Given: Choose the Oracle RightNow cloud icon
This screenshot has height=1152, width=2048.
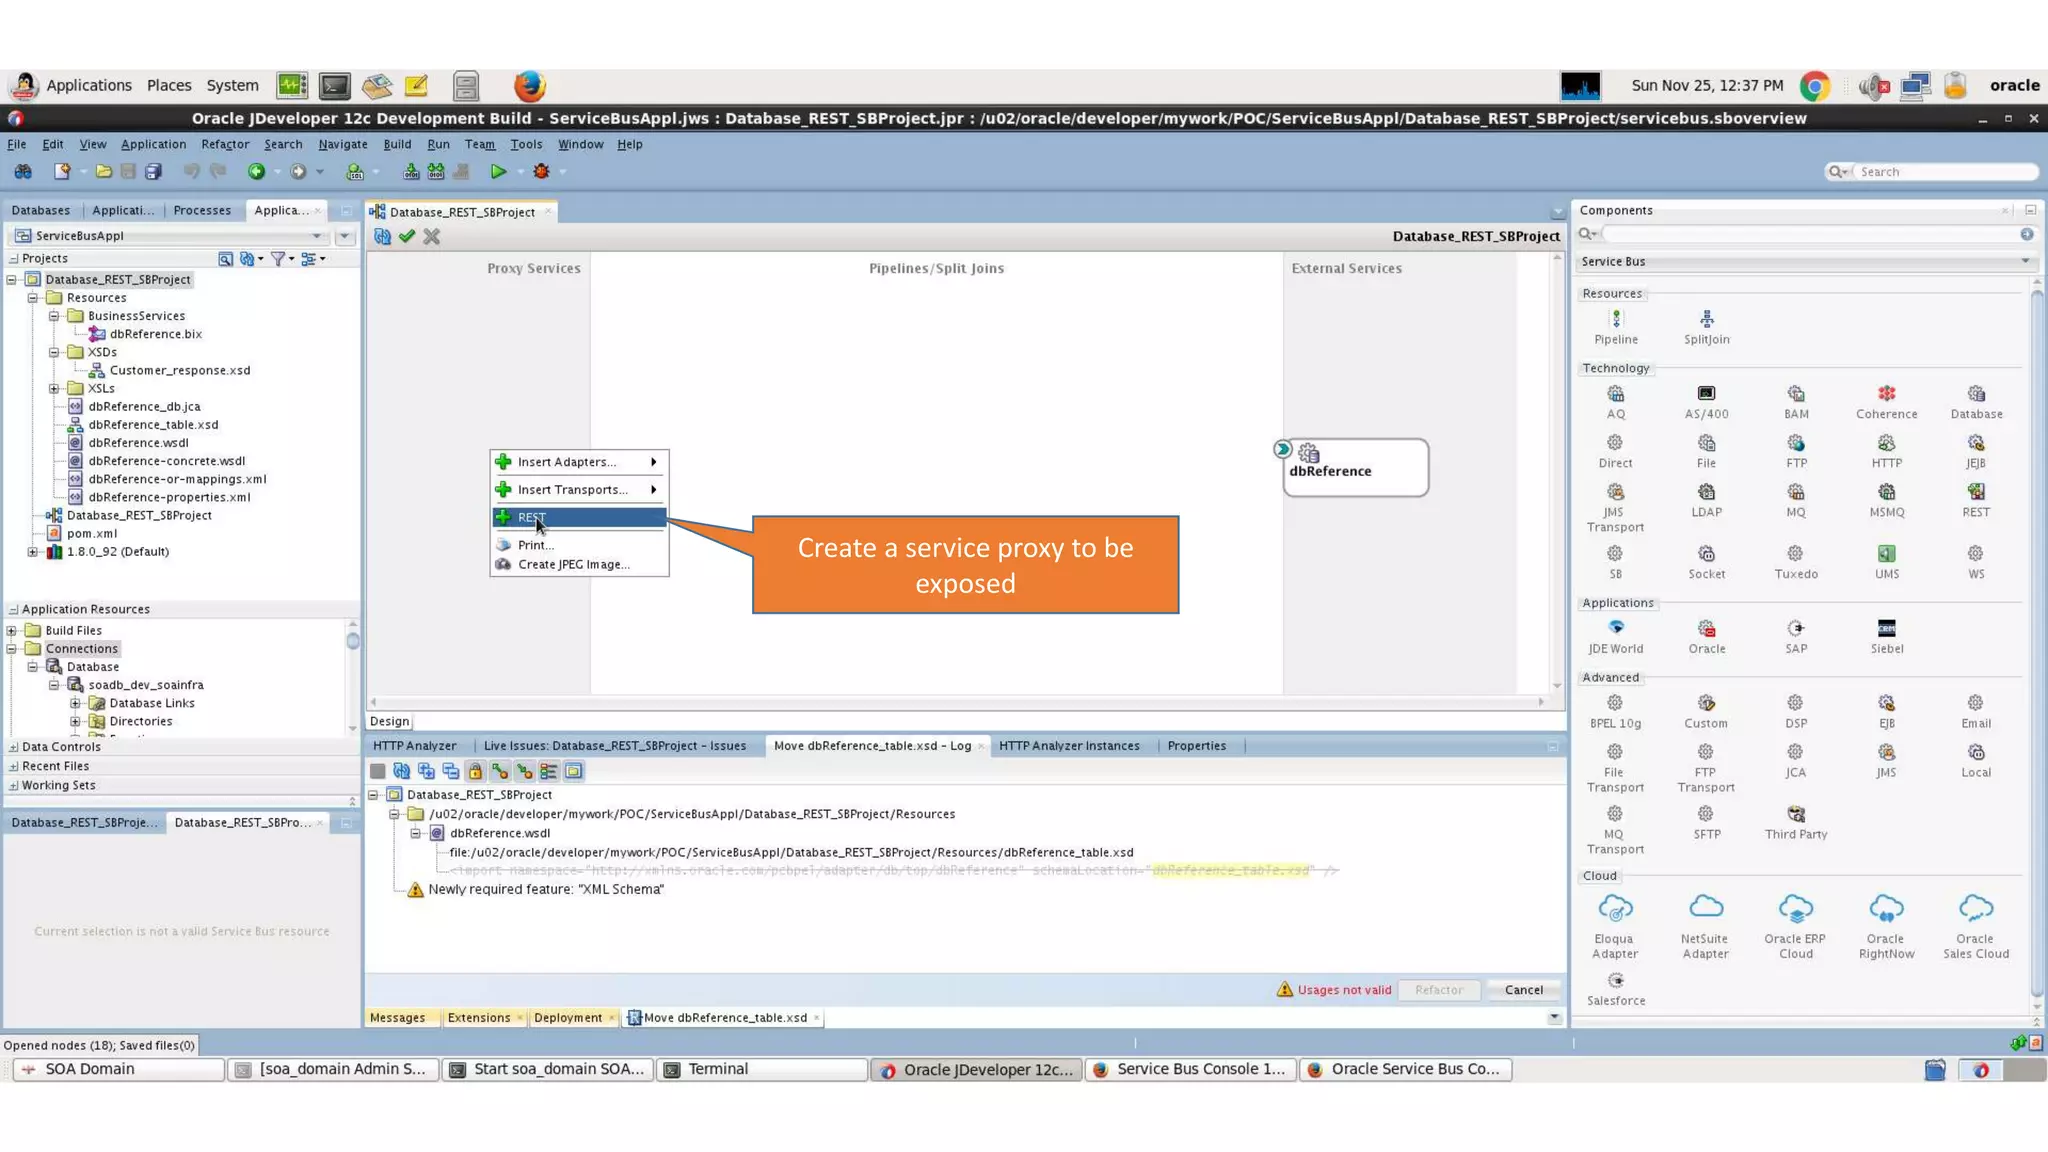Looking at the screenshot, I should tap(1886, 908).
